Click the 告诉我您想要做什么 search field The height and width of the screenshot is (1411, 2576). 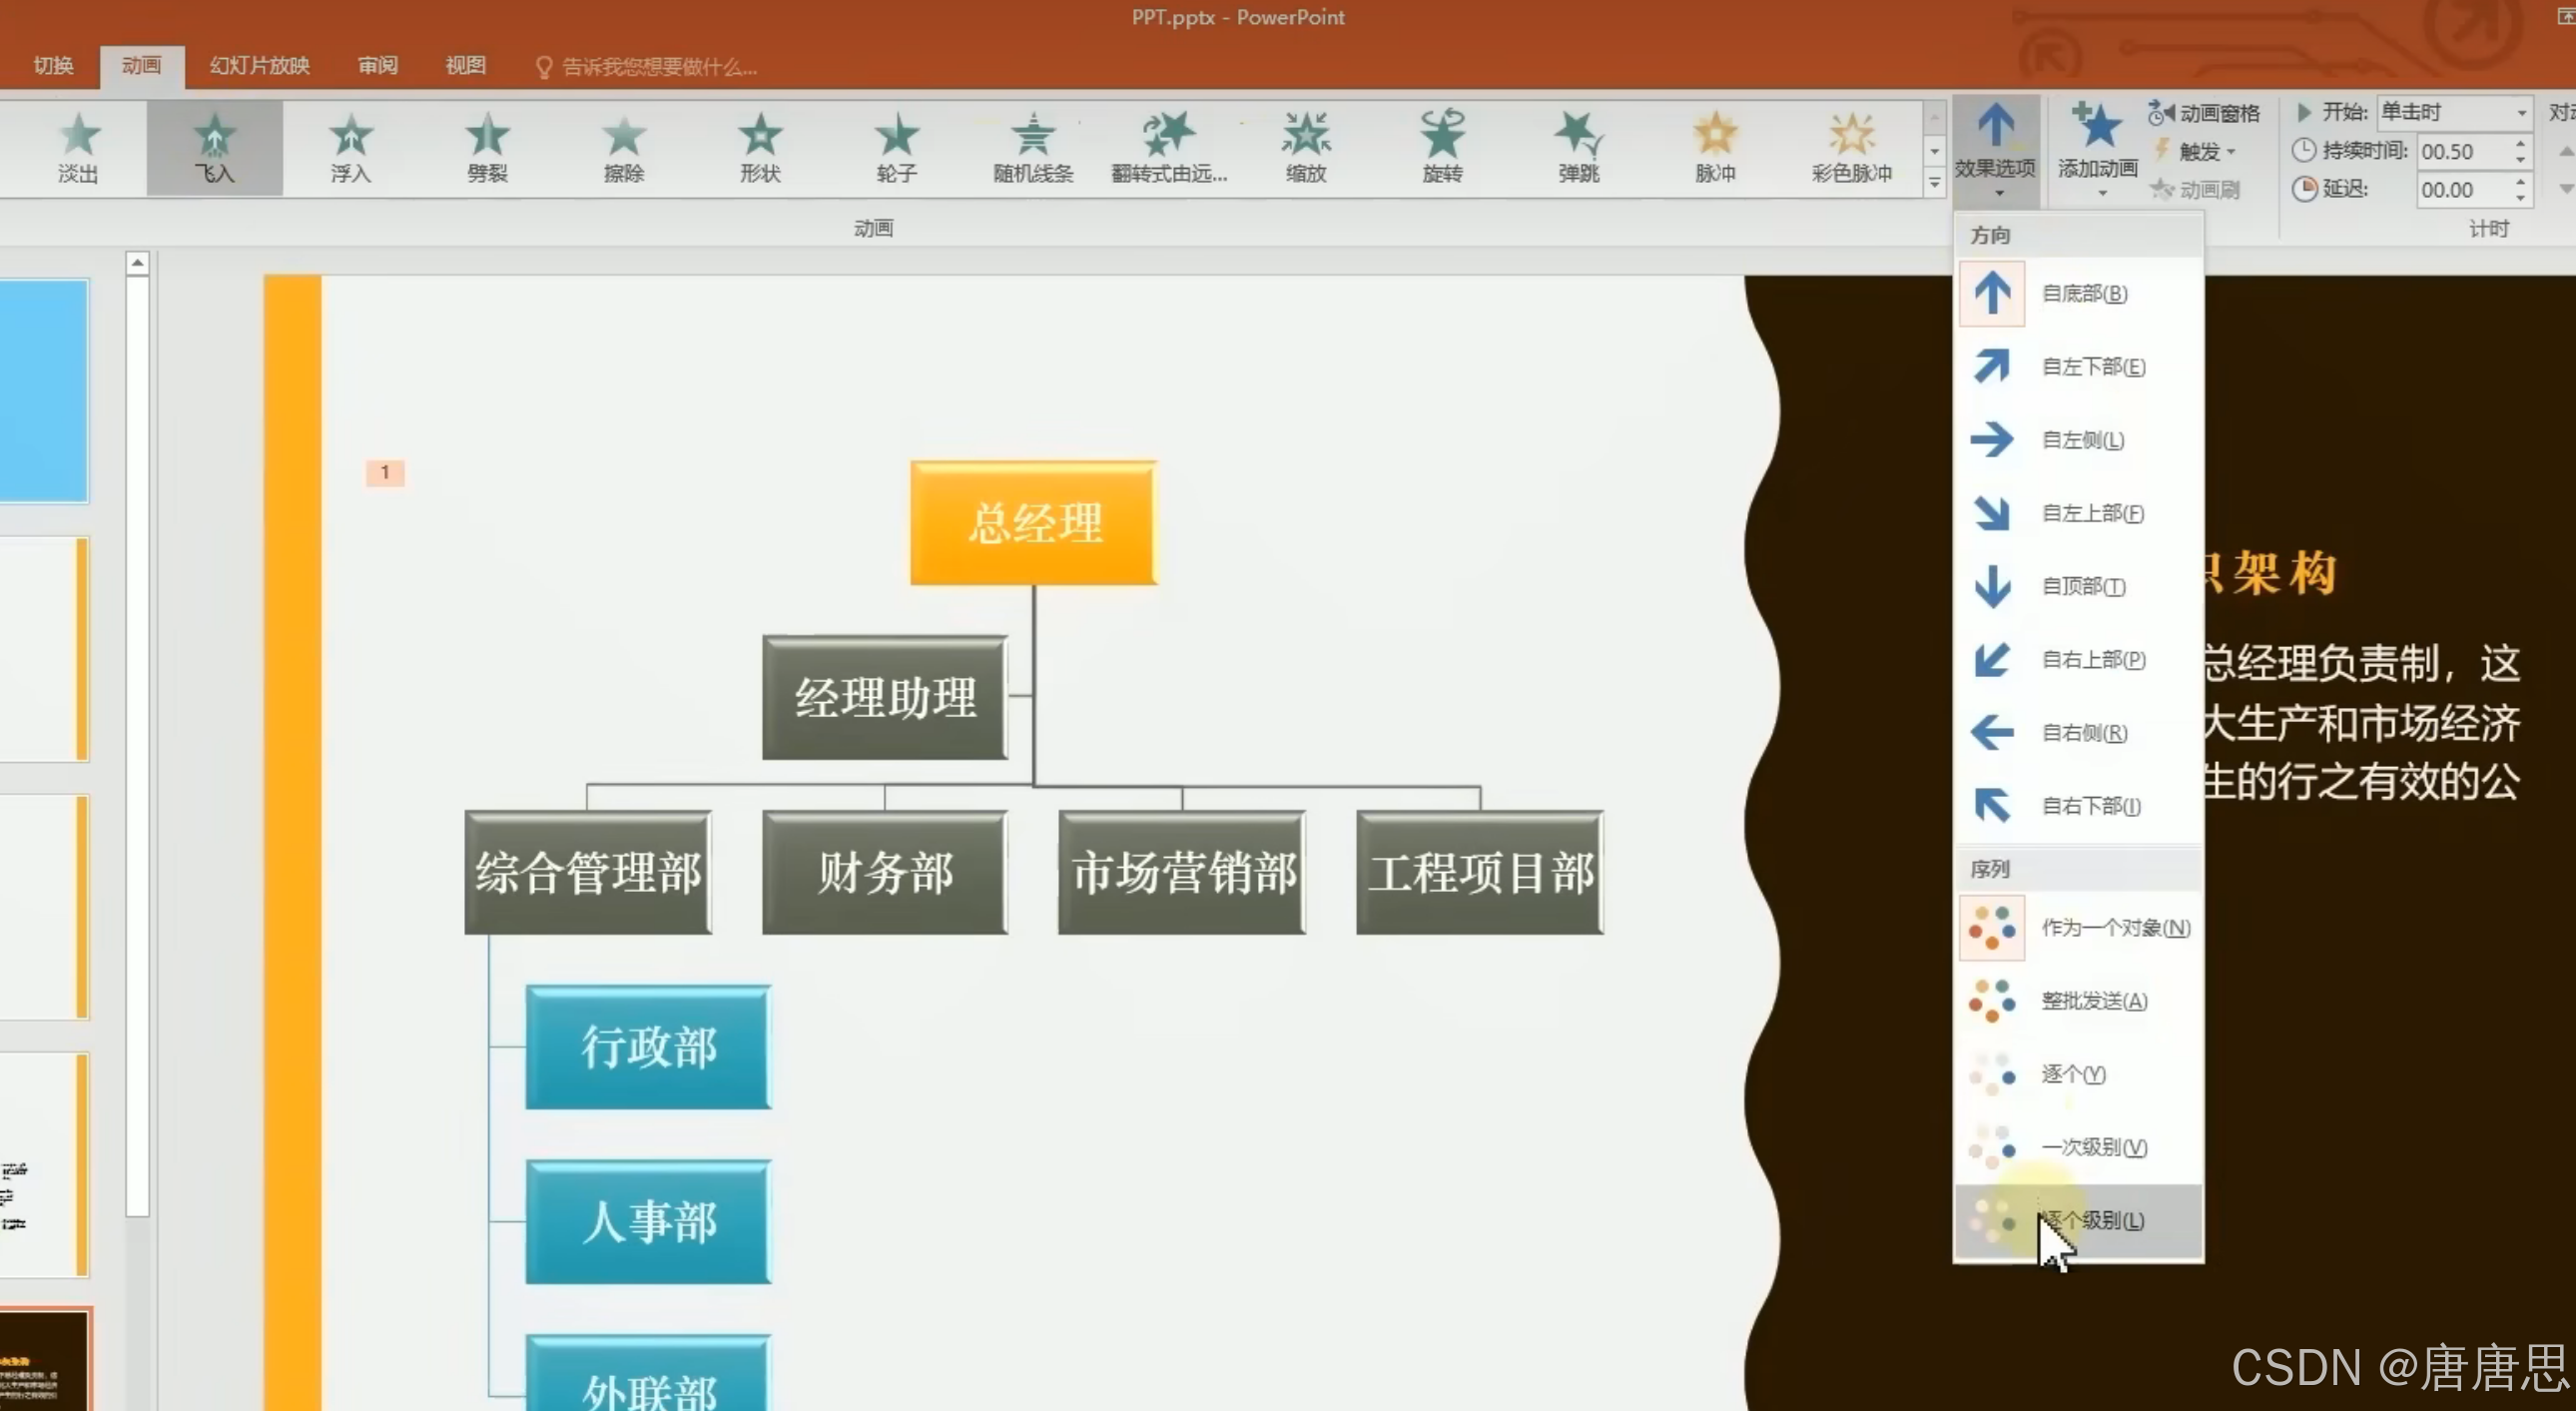click(x=658, y=67)
